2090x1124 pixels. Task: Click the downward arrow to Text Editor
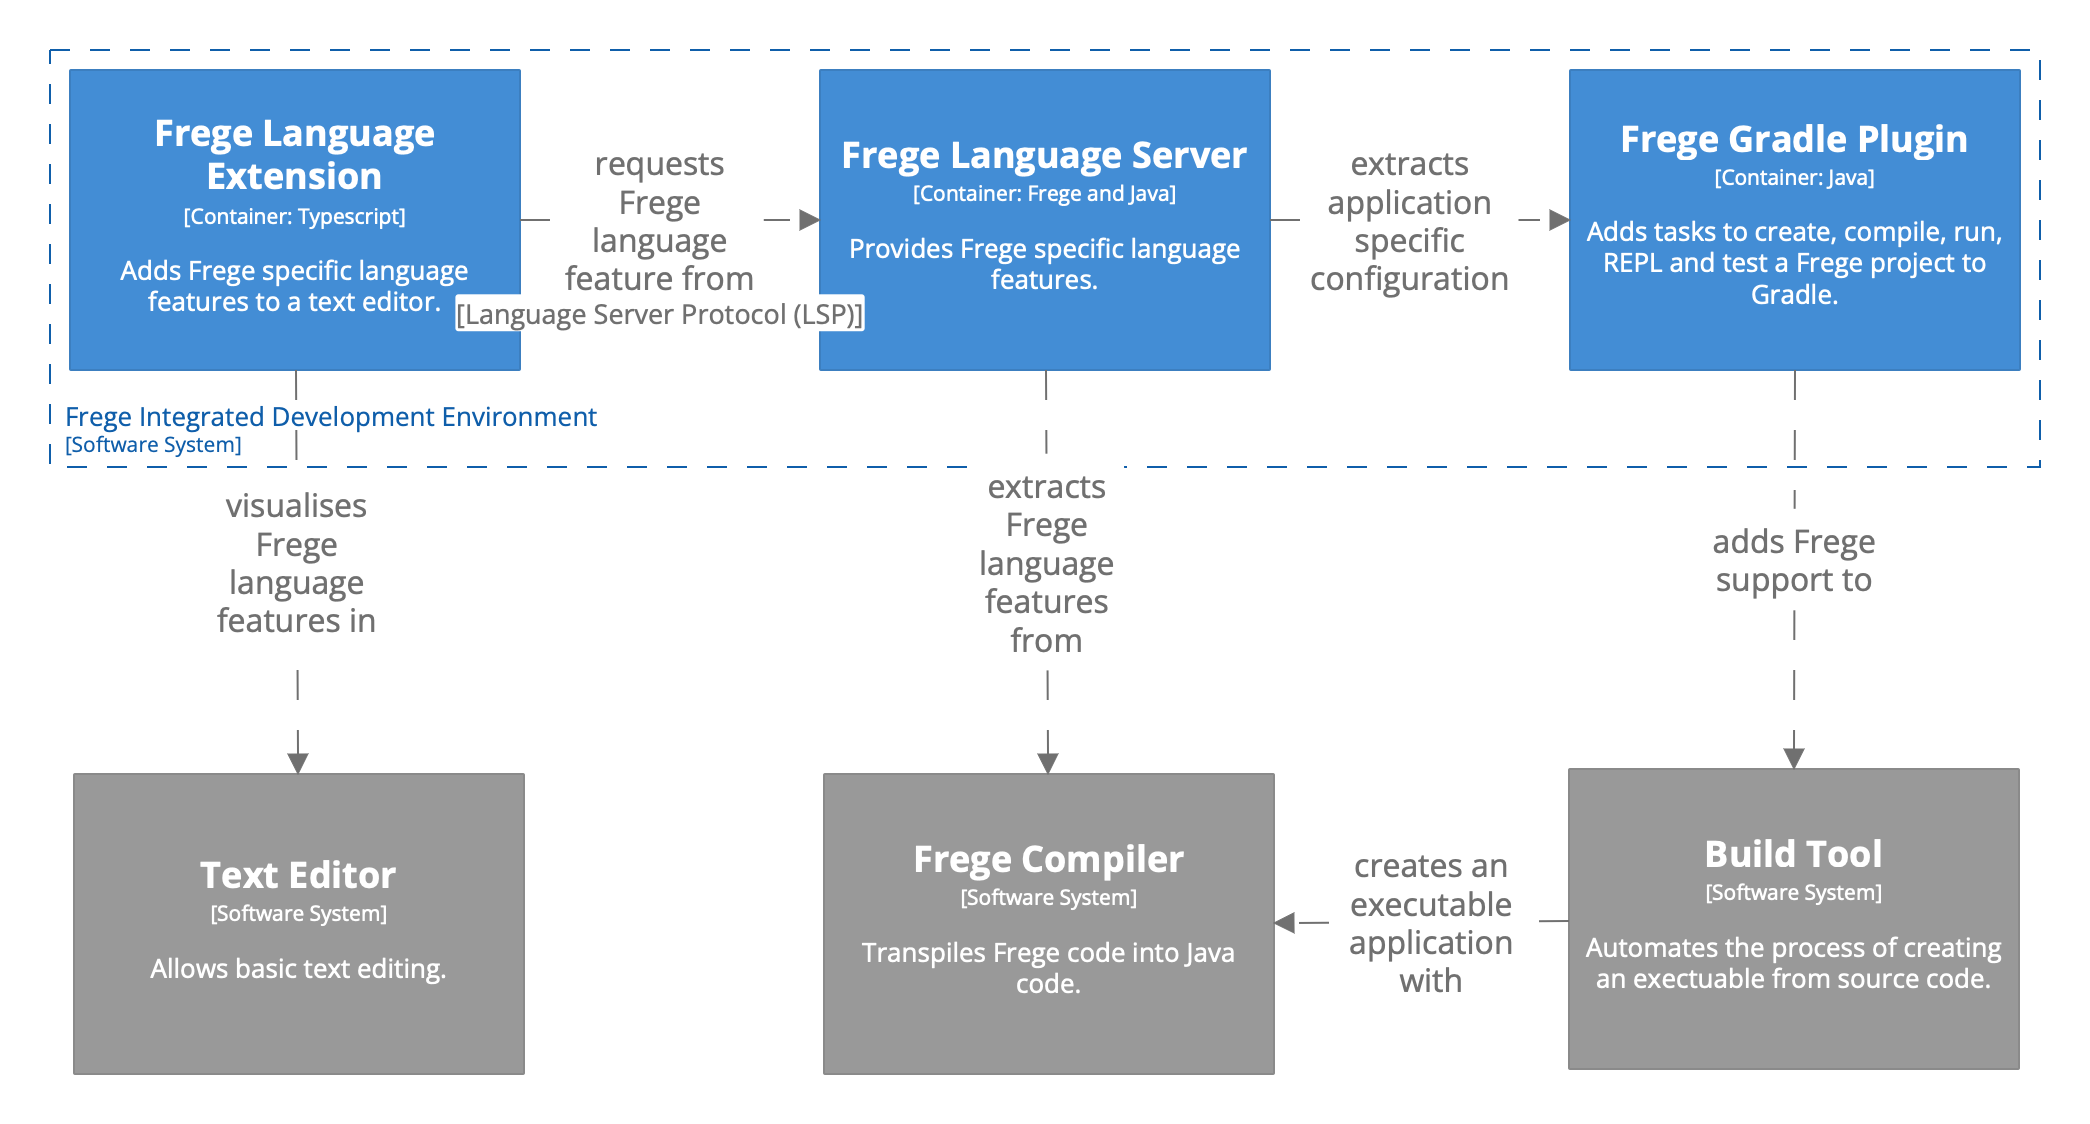[298, 760]
